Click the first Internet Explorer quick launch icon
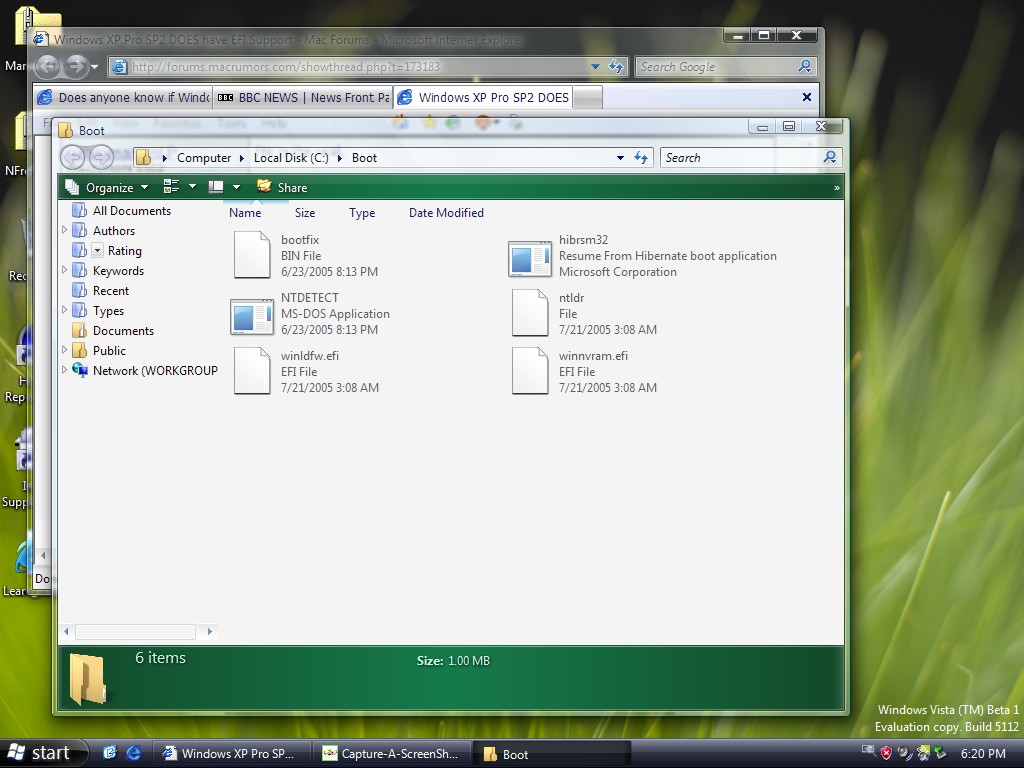1024x768 pixels. 110,753
